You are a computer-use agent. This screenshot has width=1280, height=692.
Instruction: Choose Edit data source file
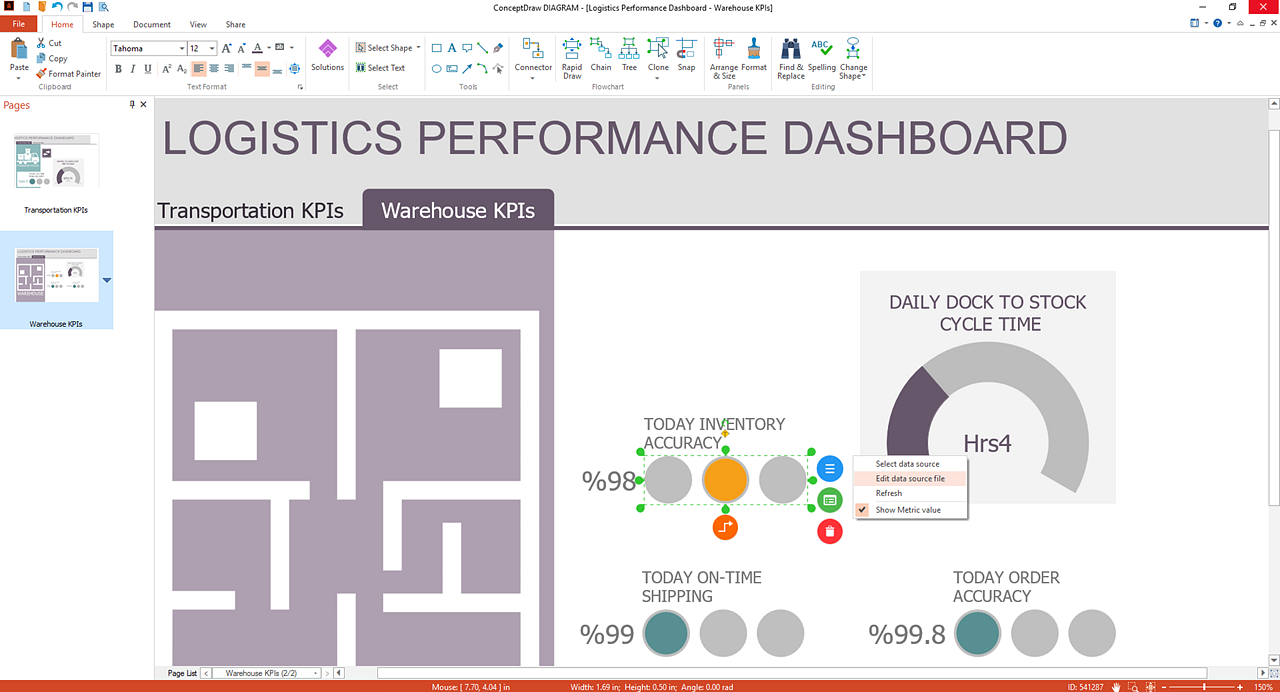(910, 479)
